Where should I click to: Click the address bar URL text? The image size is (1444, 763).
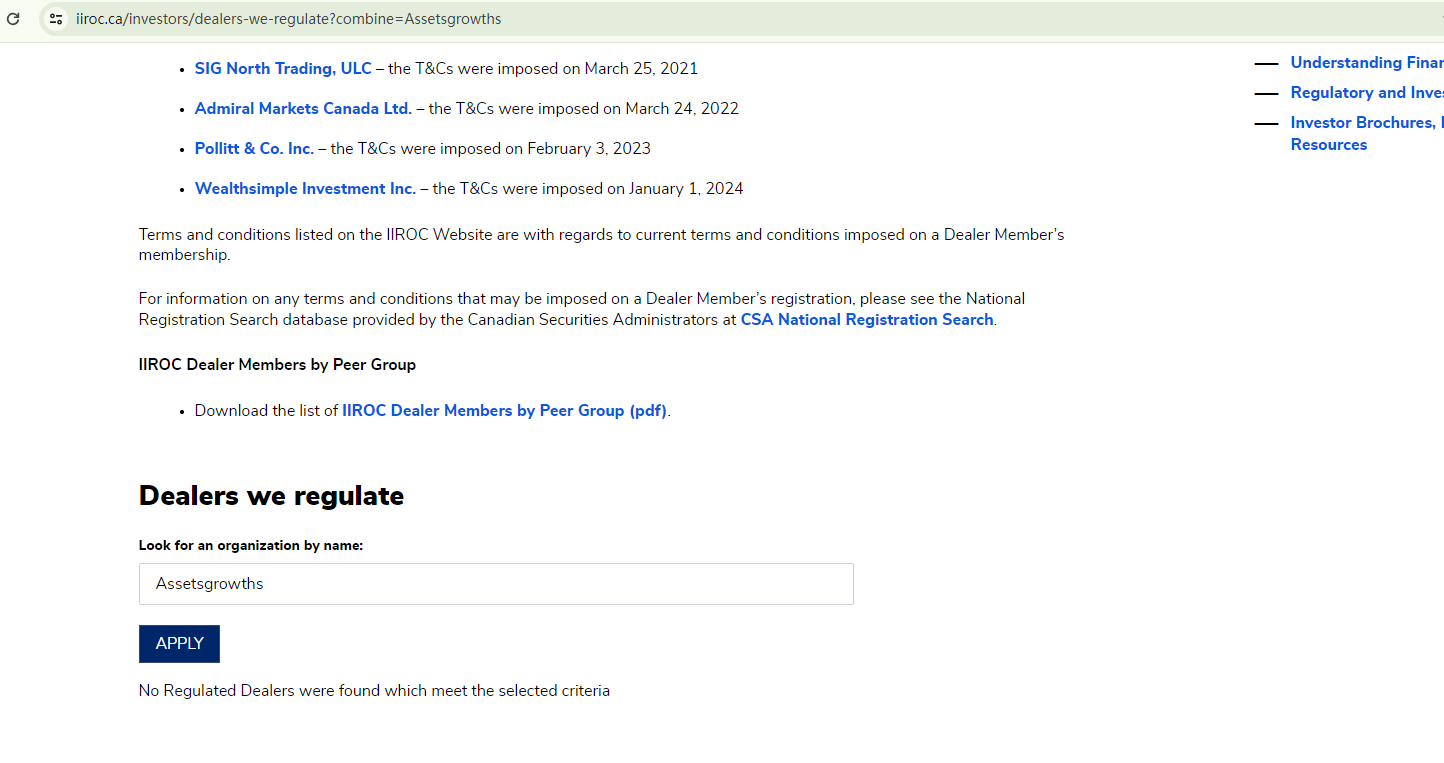[x=289, y=19]
